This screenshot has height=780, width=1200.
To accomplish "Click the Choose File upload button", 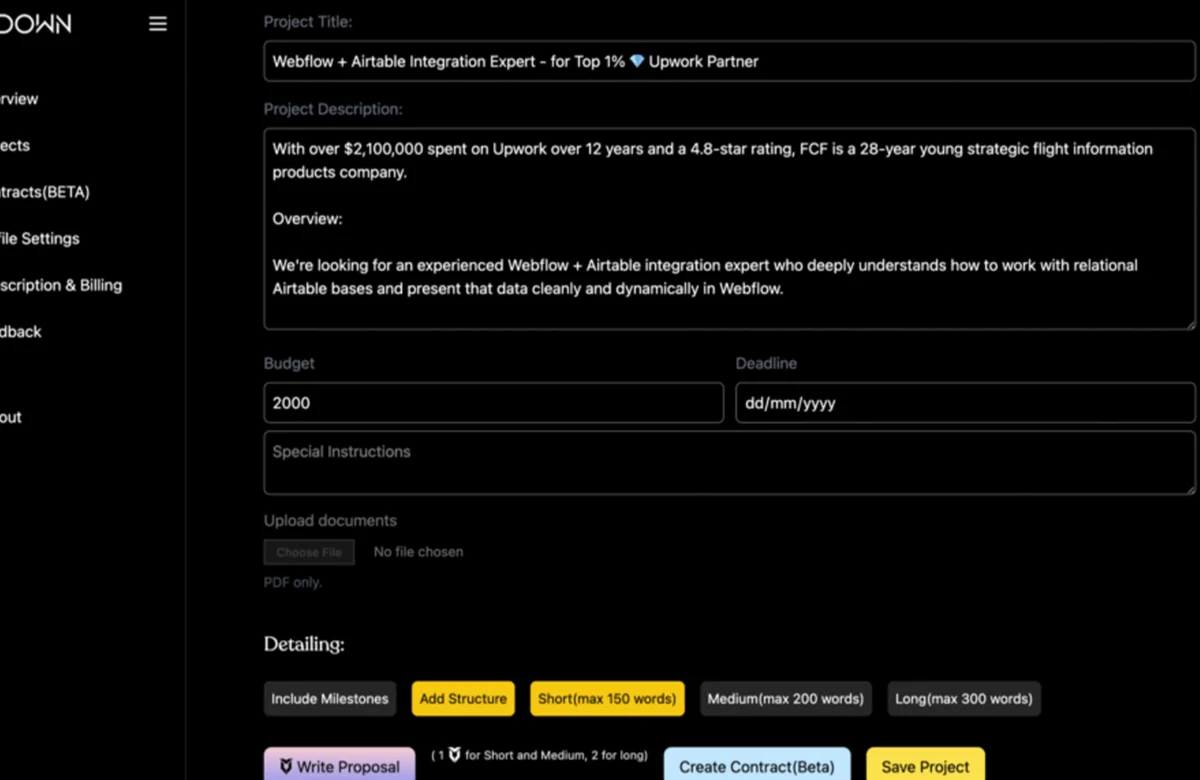I will tap(309, 552).
